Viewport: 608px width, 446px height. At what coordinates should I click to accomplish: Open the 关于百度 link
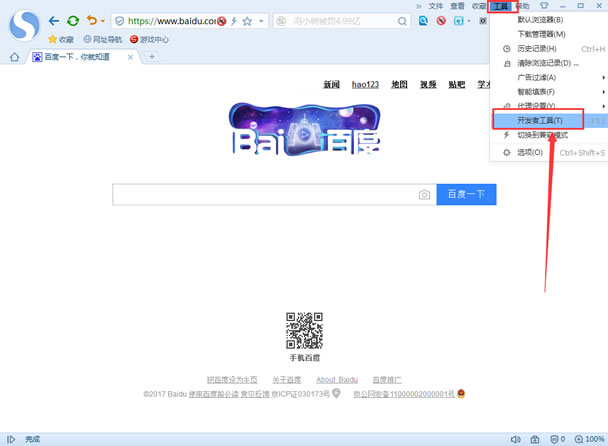click(287, 380)
